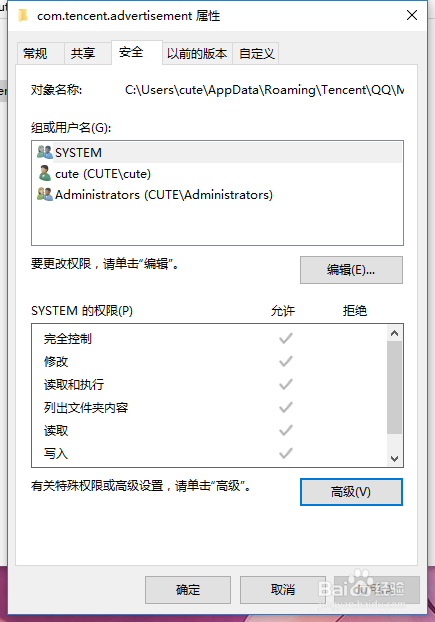
Task: Select the SYSTEM group icon
Action: pos(44,152)
